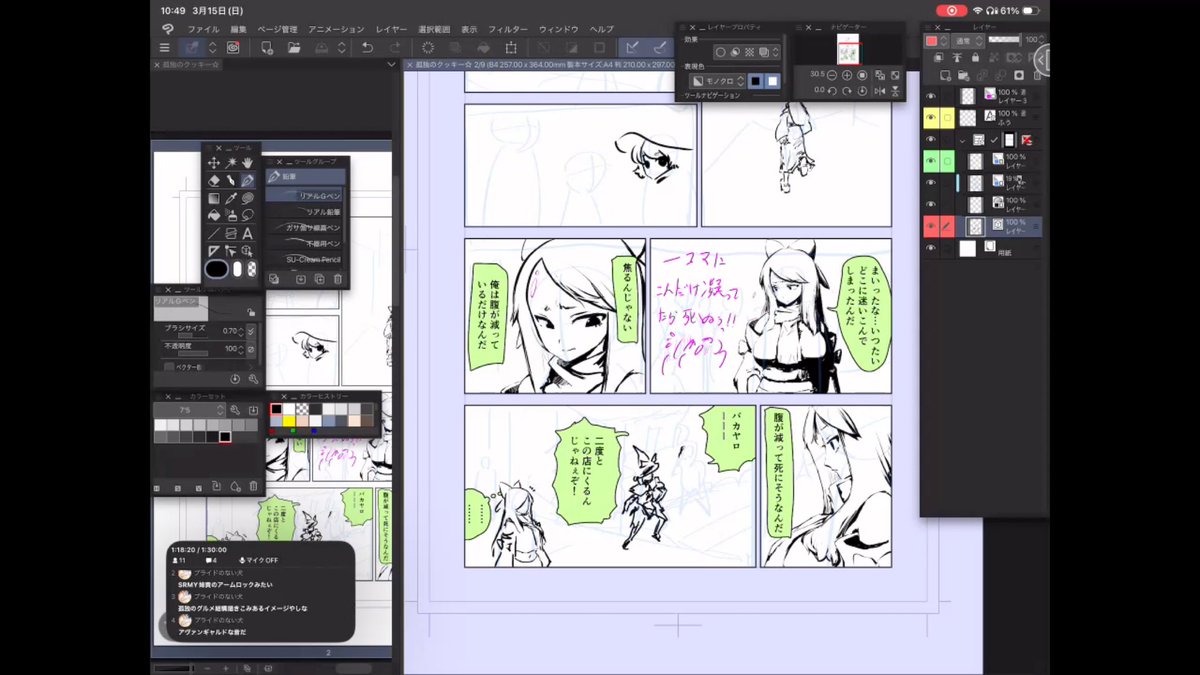The height and width of the screenshot is (675, 1200).
Task: Pick the red swatch above the layer list
Action: click(x=931, y=39)
